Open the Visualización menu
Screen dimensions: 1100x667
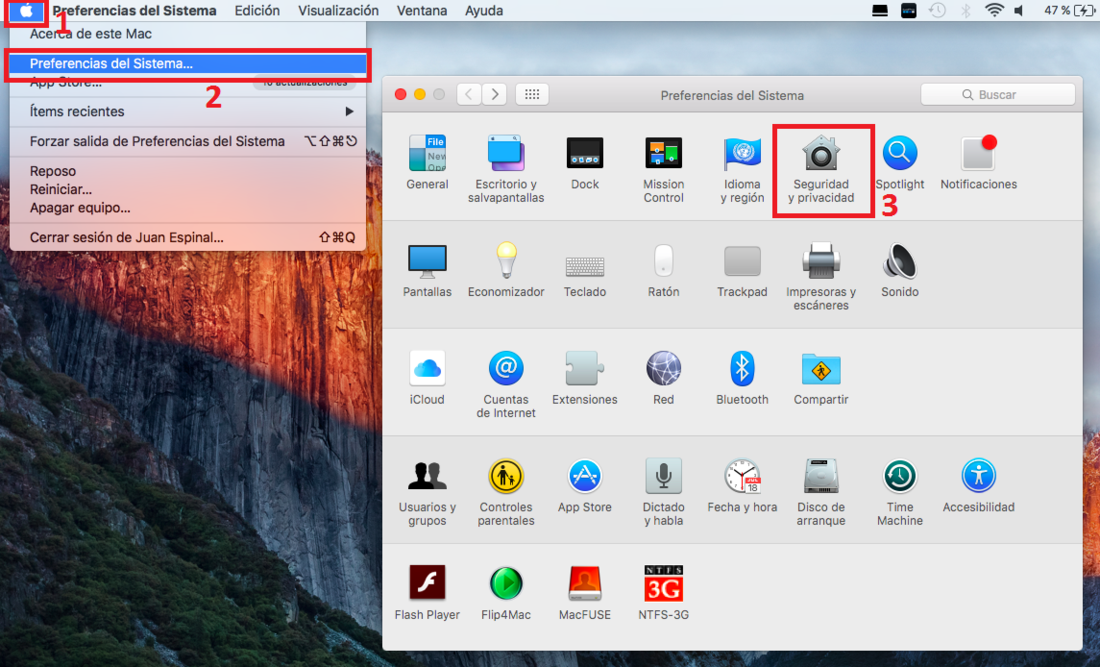pyautogui.click(x=338, y=11)
